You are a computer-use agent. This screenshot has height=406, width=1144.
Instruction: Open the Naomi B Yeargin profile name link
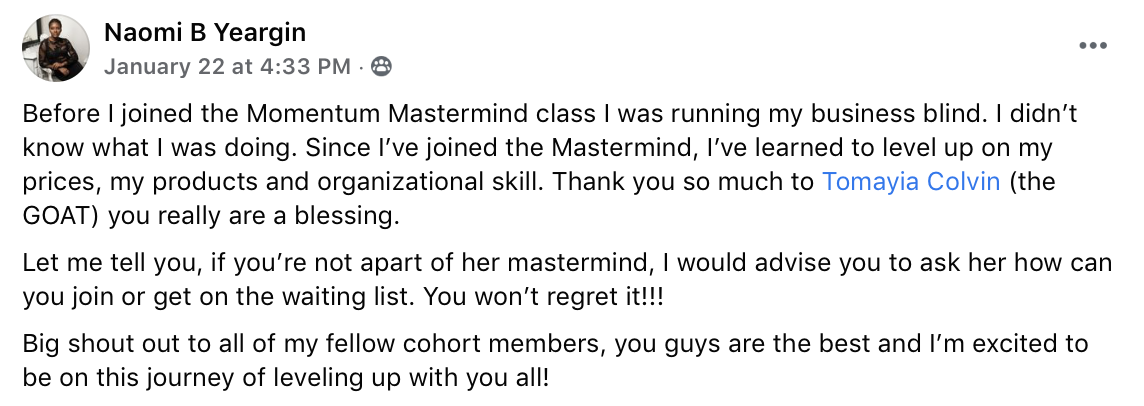(205, 32)
